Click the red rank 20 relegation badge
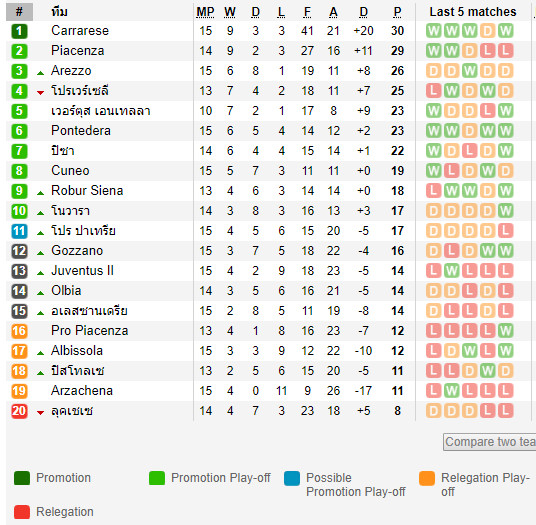Image resolution: width=536 pixels, height=525 pixels. 19,411
